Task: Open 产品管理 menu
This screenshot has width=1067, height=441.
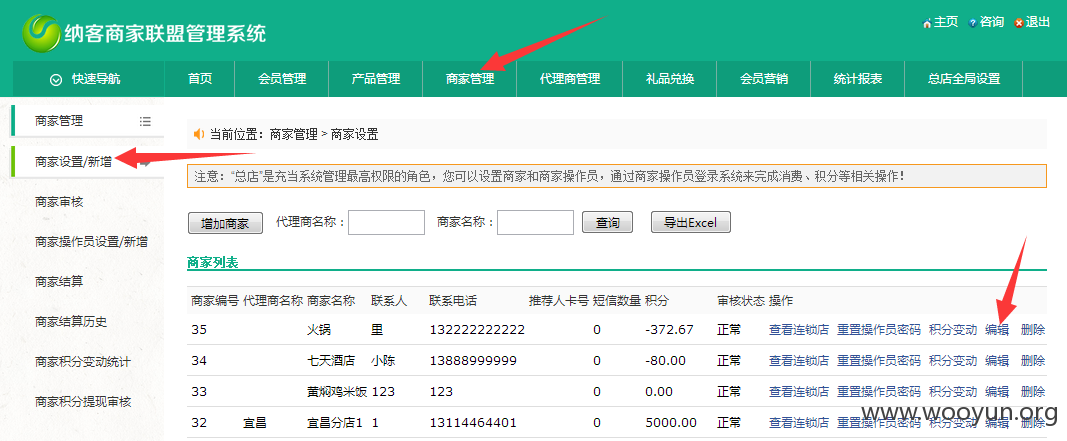Action: click(376, 79)
